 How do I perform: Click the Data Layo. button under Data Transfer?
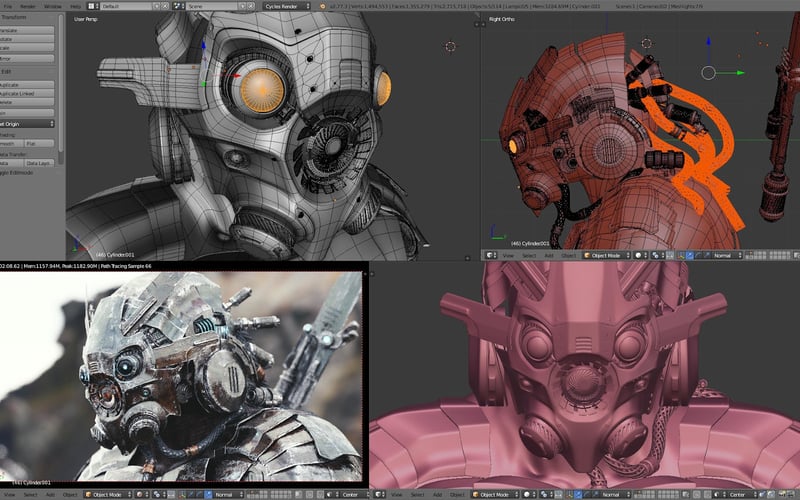pyautogui.click(x=39, y=163)
